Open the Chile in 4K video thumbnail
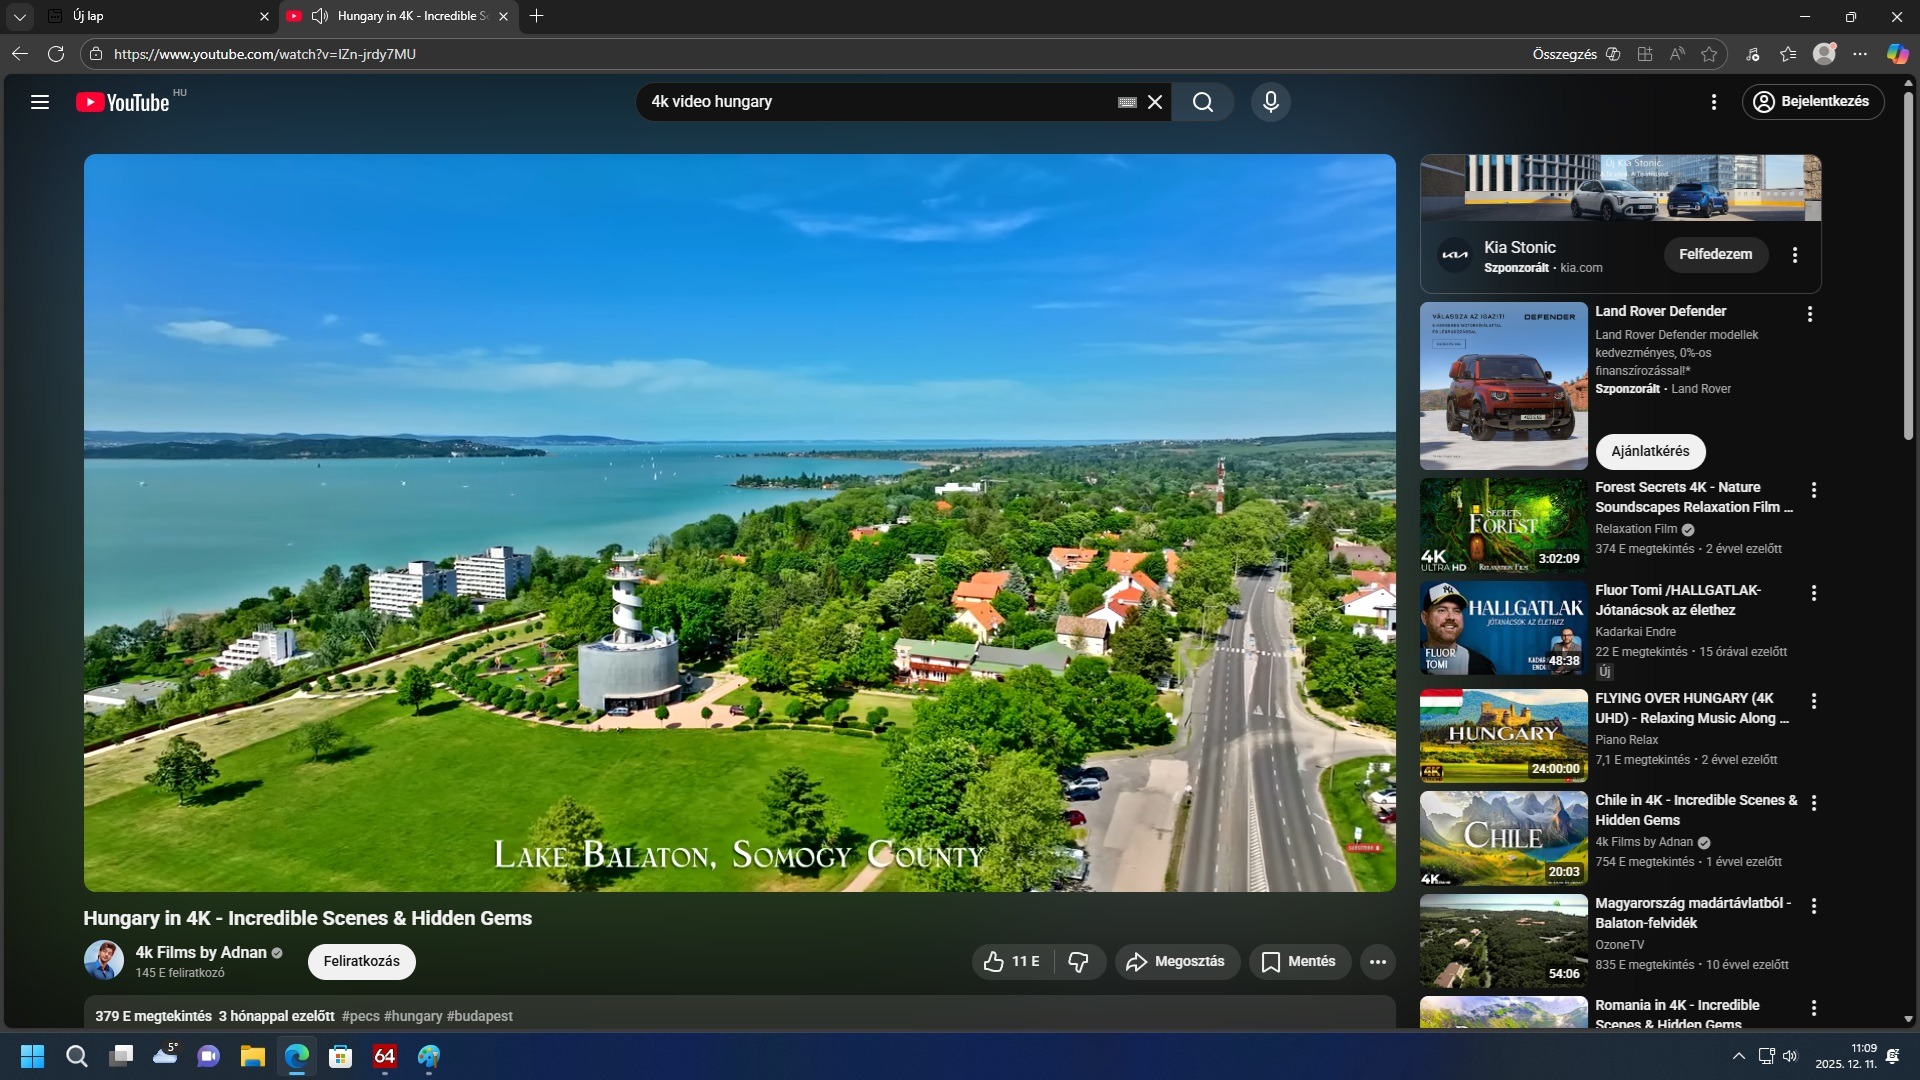This screenshot has width=1920, height=1080. [x=1503, y=838]
